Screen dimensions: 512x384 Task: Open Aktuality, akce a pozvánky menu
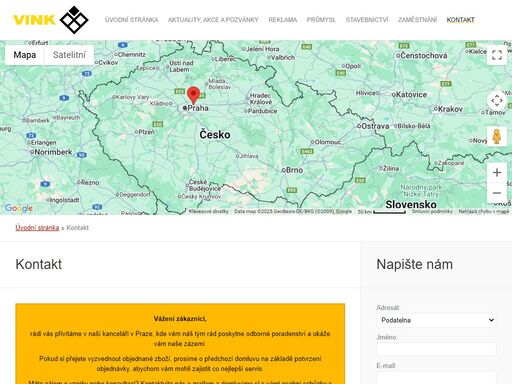click(213, 20)
